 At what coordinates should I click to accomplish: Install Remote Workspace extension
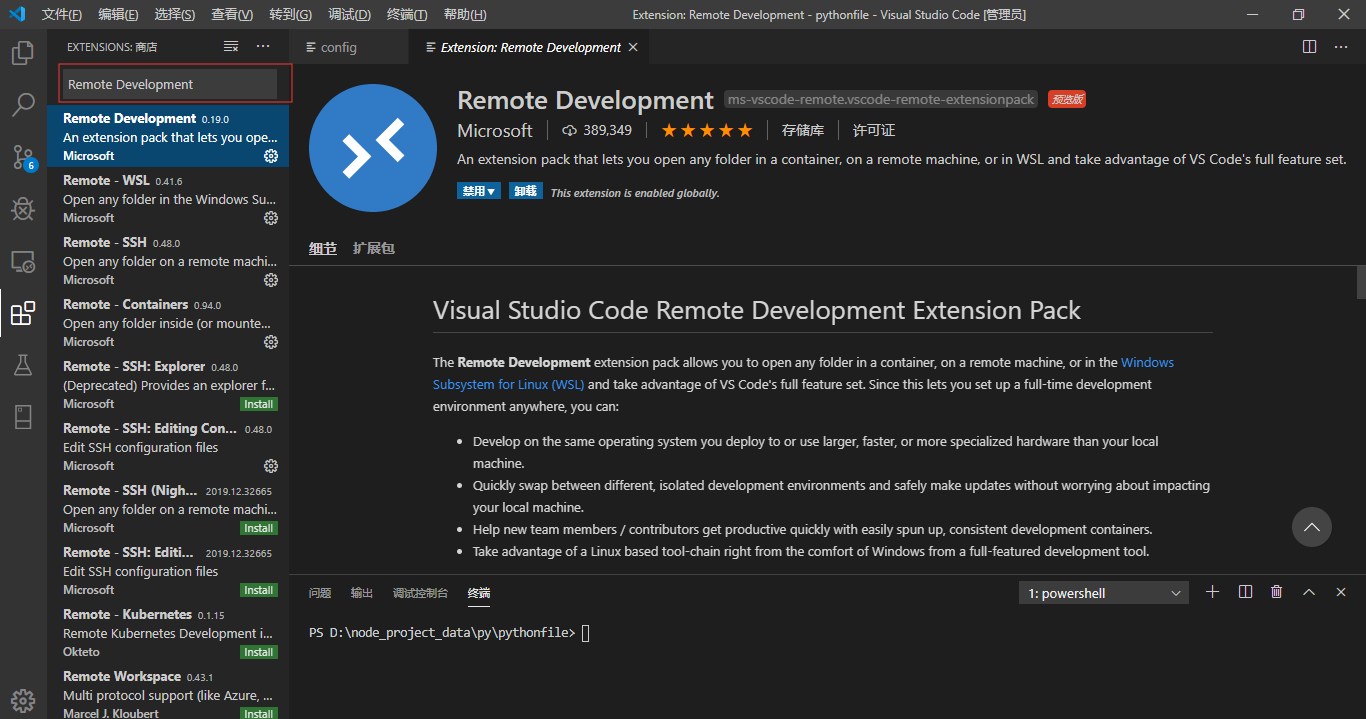(259, 714)
